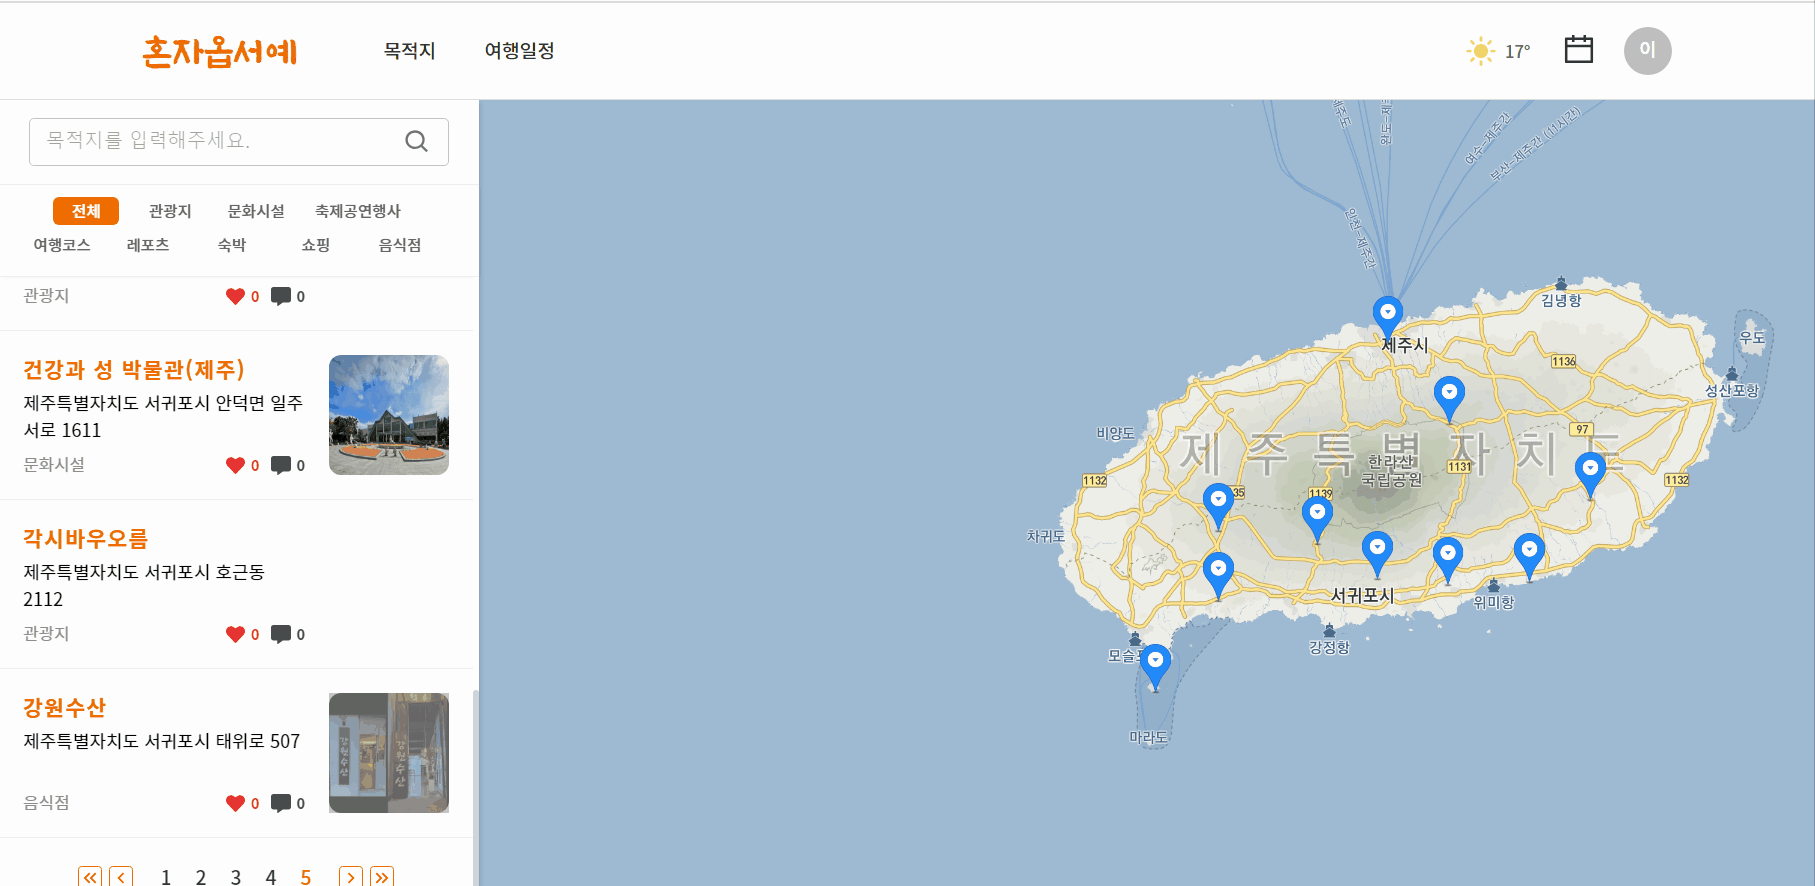This screenshot has width=1815, height=886.
Task: Open 각시바우오름 title link
Action: pyautogui.click(x=85, y=539)
